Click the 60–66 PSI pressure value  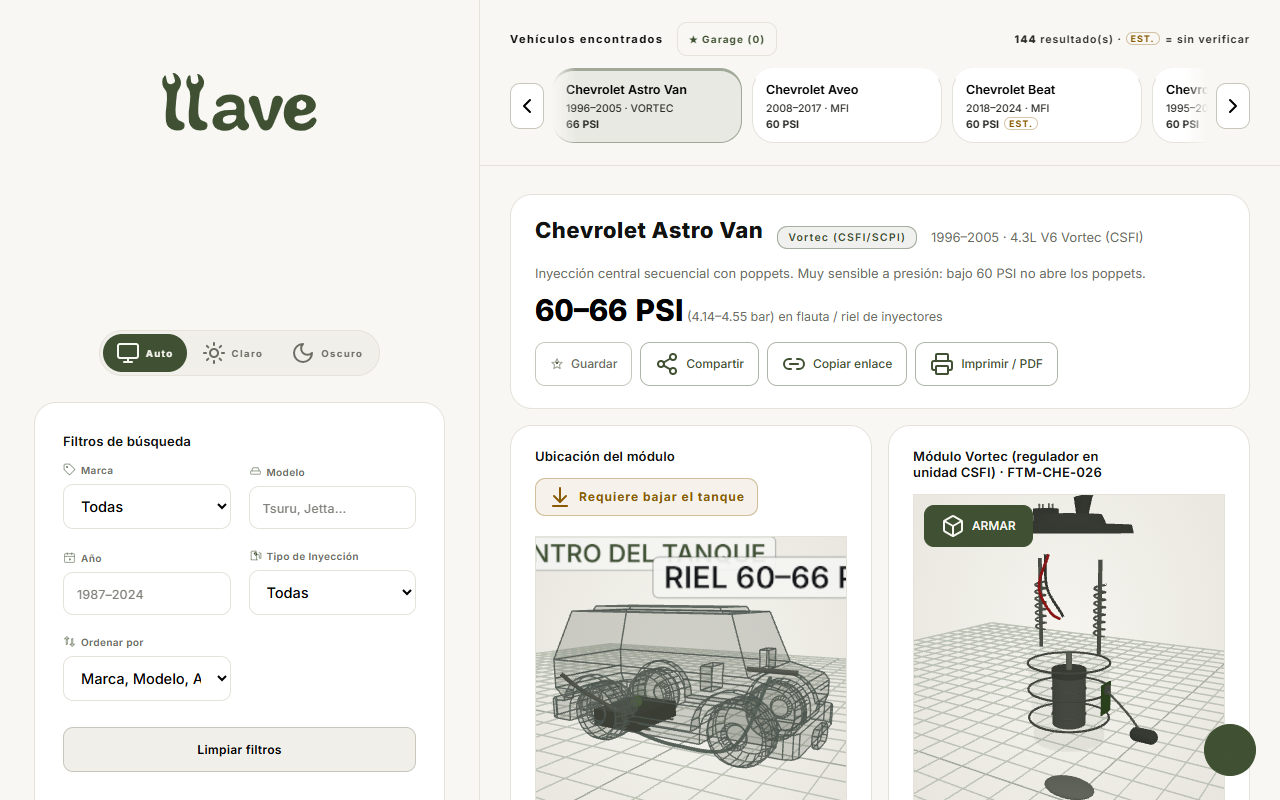(x=609, y=310)
